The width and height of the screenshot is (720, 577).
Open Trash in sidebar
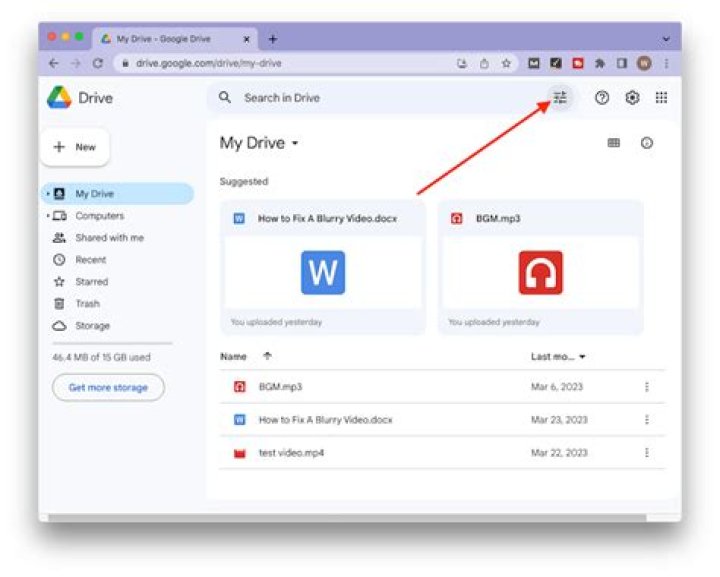pos(87,304)
